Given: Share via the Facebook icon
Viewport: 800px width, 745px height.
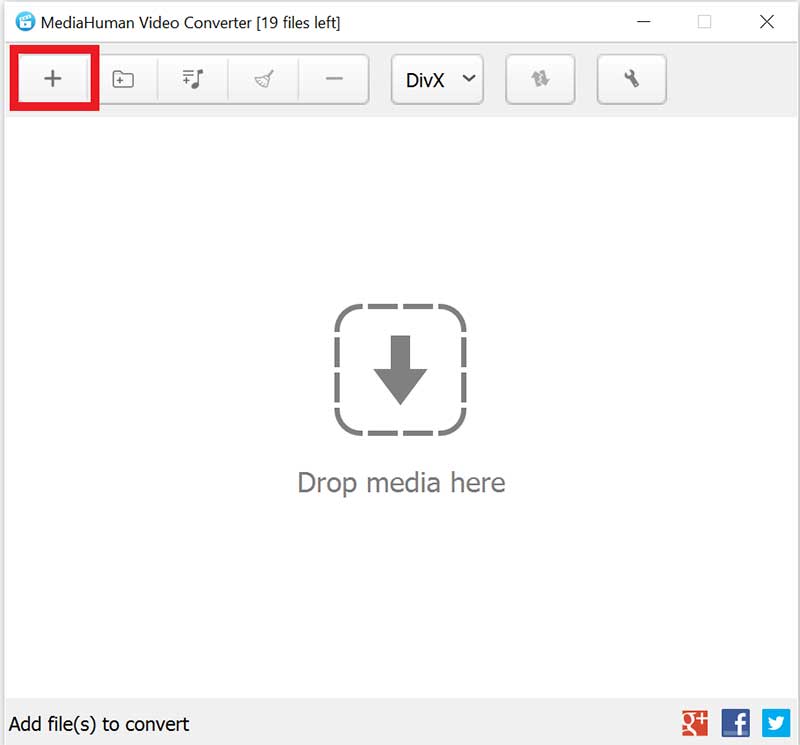Looking at the screenshot, I should pos(735,722).
